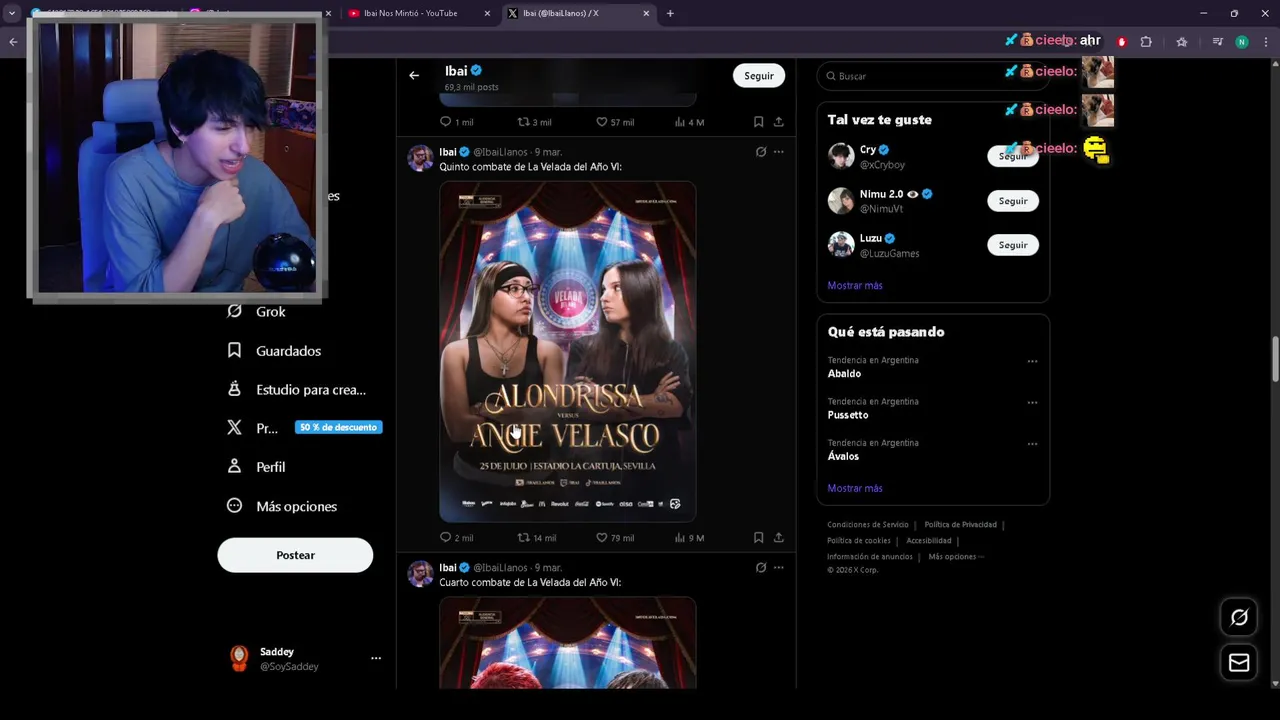Open Nimu 2.0 profile avatar
The image size is (1280, 720).
tap(841, 201)
